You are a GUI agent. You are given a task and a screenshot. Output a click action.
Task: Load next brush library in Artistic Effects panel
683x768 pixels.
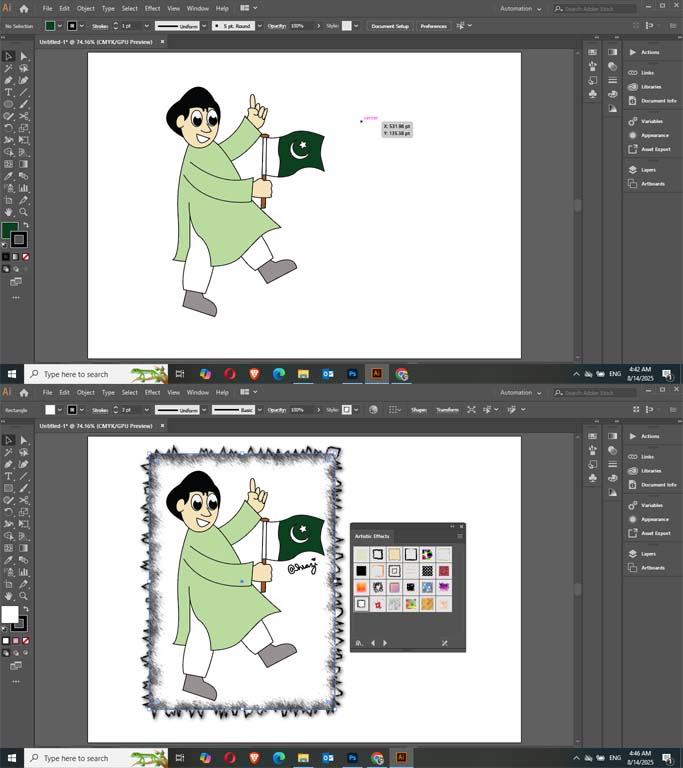coord(385,643)
